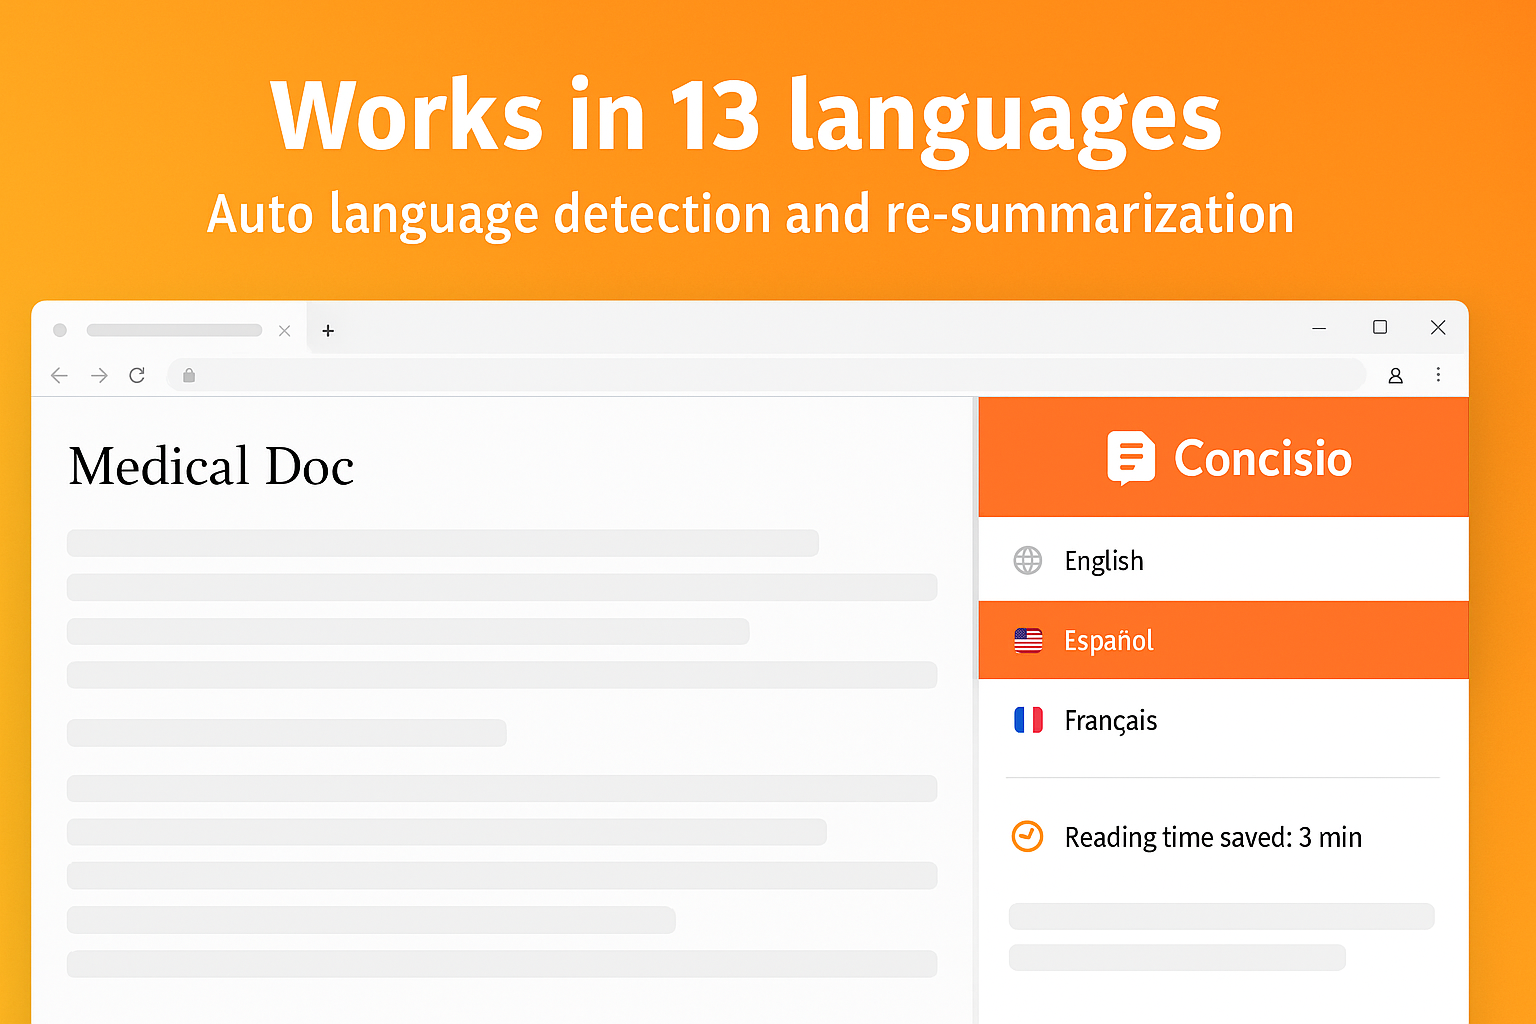Click the Concisio logo icon

click(x=1131, y=458)
